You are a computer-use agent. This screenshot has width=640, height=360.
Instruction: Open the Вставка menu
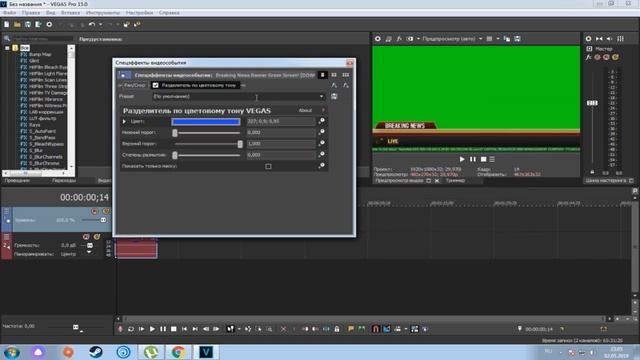tap(70, 13)
